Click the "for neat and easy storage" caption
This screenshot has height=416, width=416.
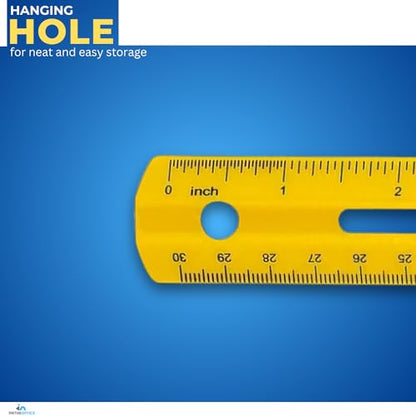(78, 53)
